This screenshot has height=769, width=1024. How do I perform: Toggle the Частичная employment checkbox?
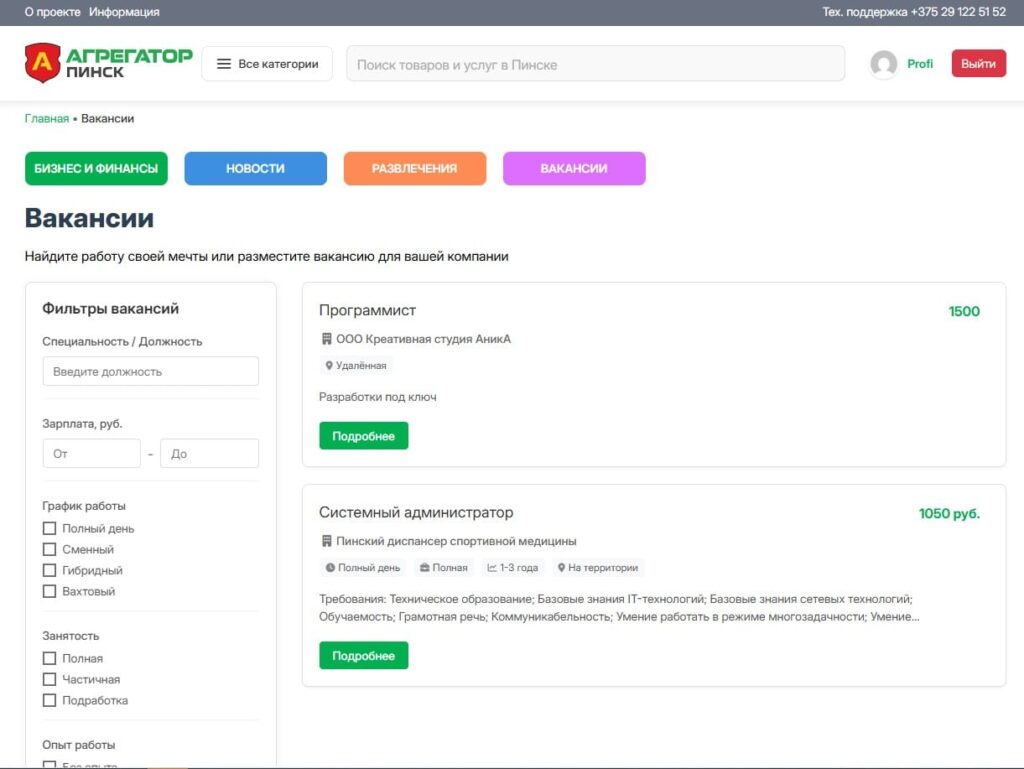point(49,679)
